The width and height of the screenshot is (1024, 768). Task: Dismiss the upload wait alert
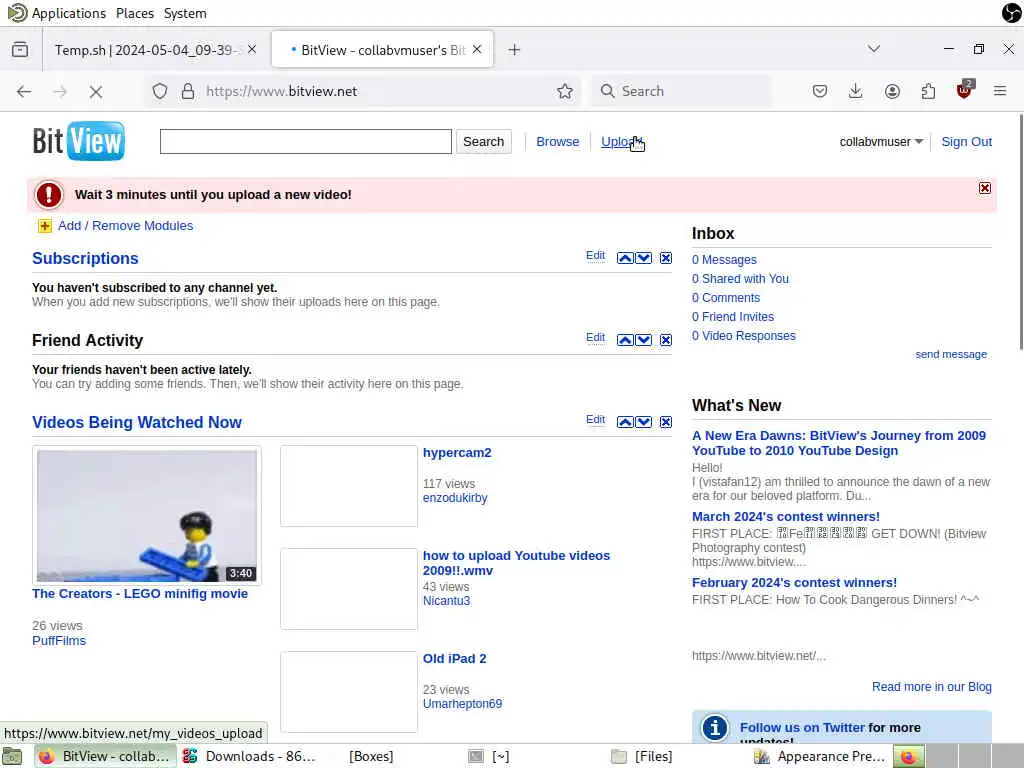[985, 188]
